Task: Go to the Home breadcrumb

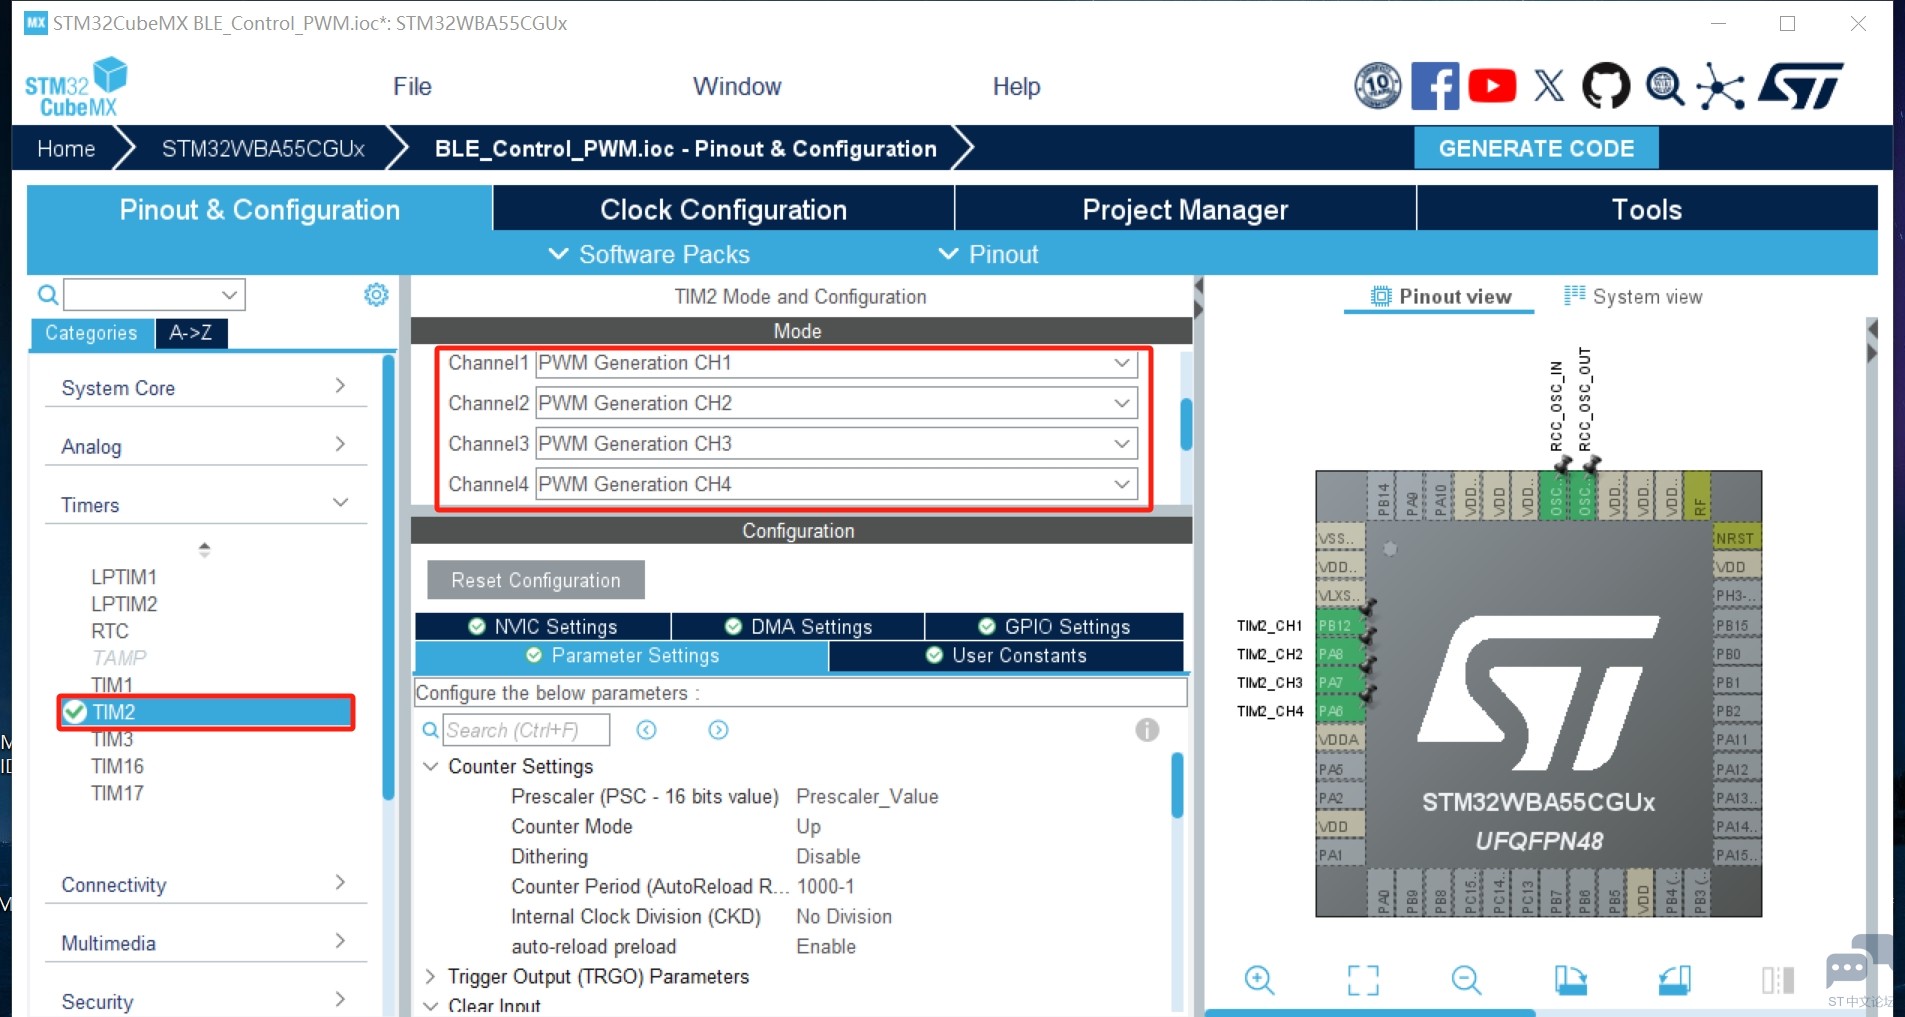Action: point(66,148)
